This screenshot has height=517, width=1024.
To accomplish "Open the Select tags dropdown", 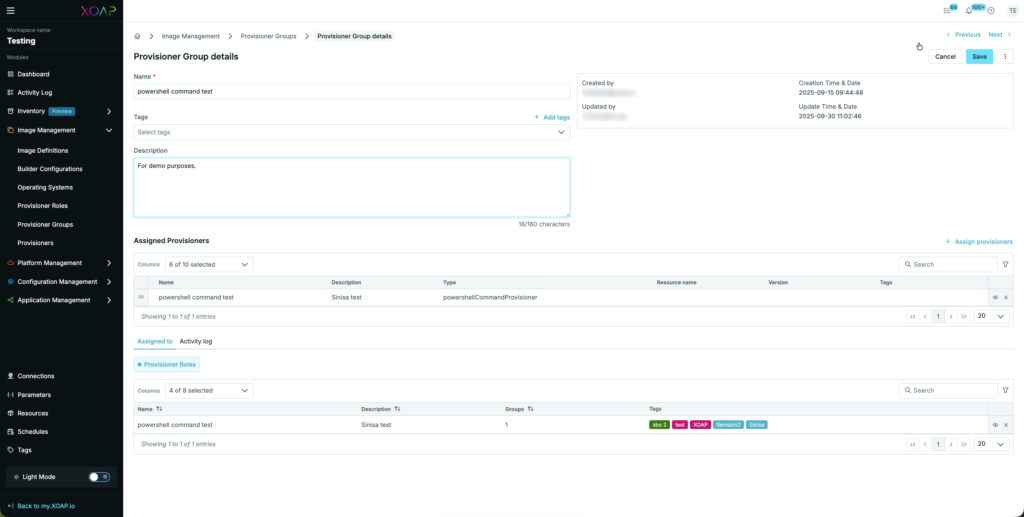I will 351,132.
